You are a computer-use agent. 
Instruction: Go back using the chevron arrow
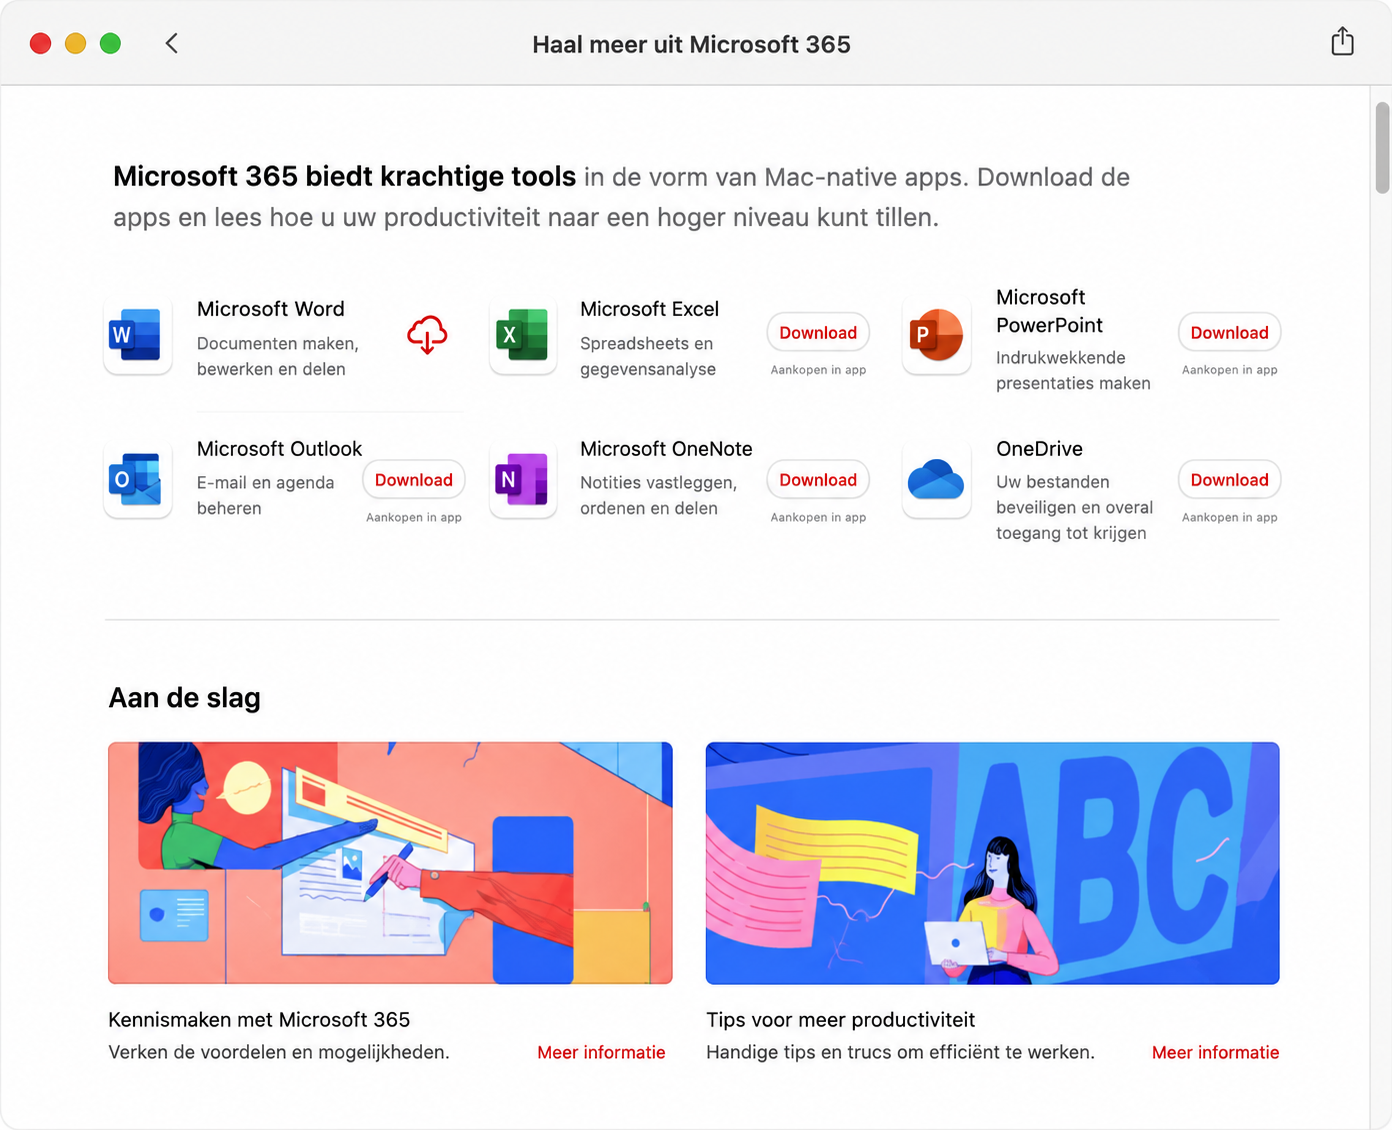point(172,43)
